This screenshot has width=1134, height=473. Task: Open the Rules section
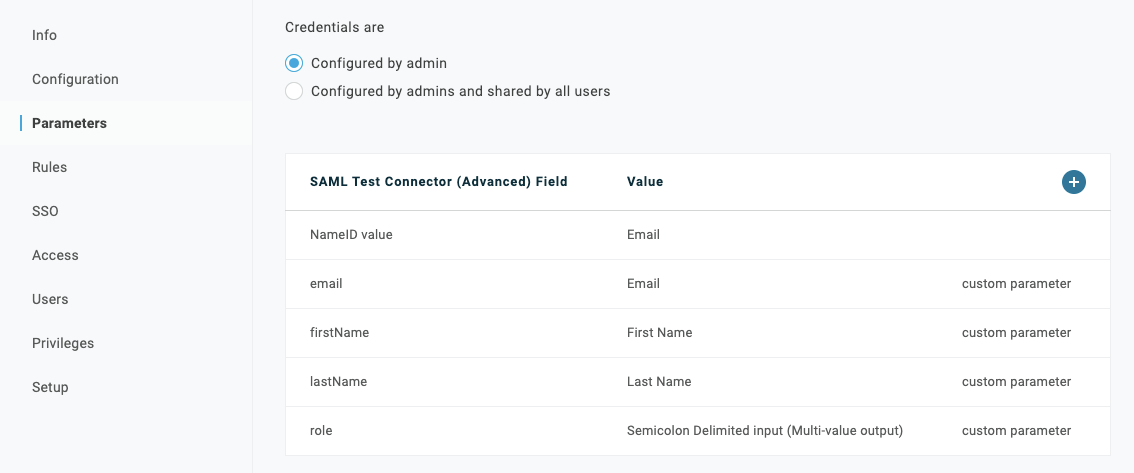coord(49,167)
